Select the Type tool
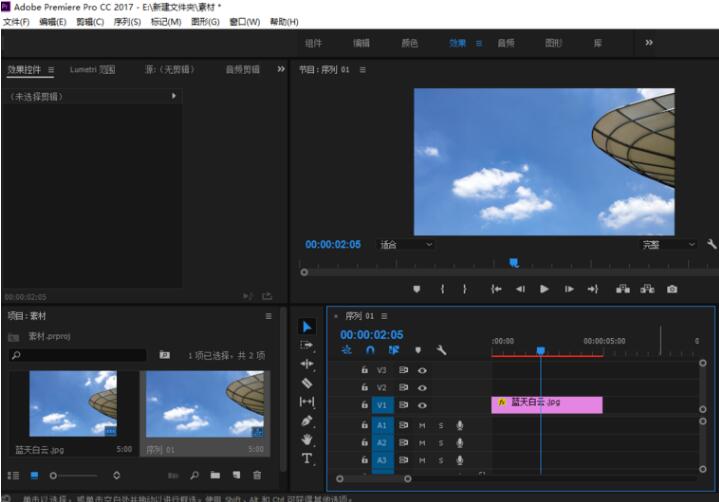 (307, 459)
